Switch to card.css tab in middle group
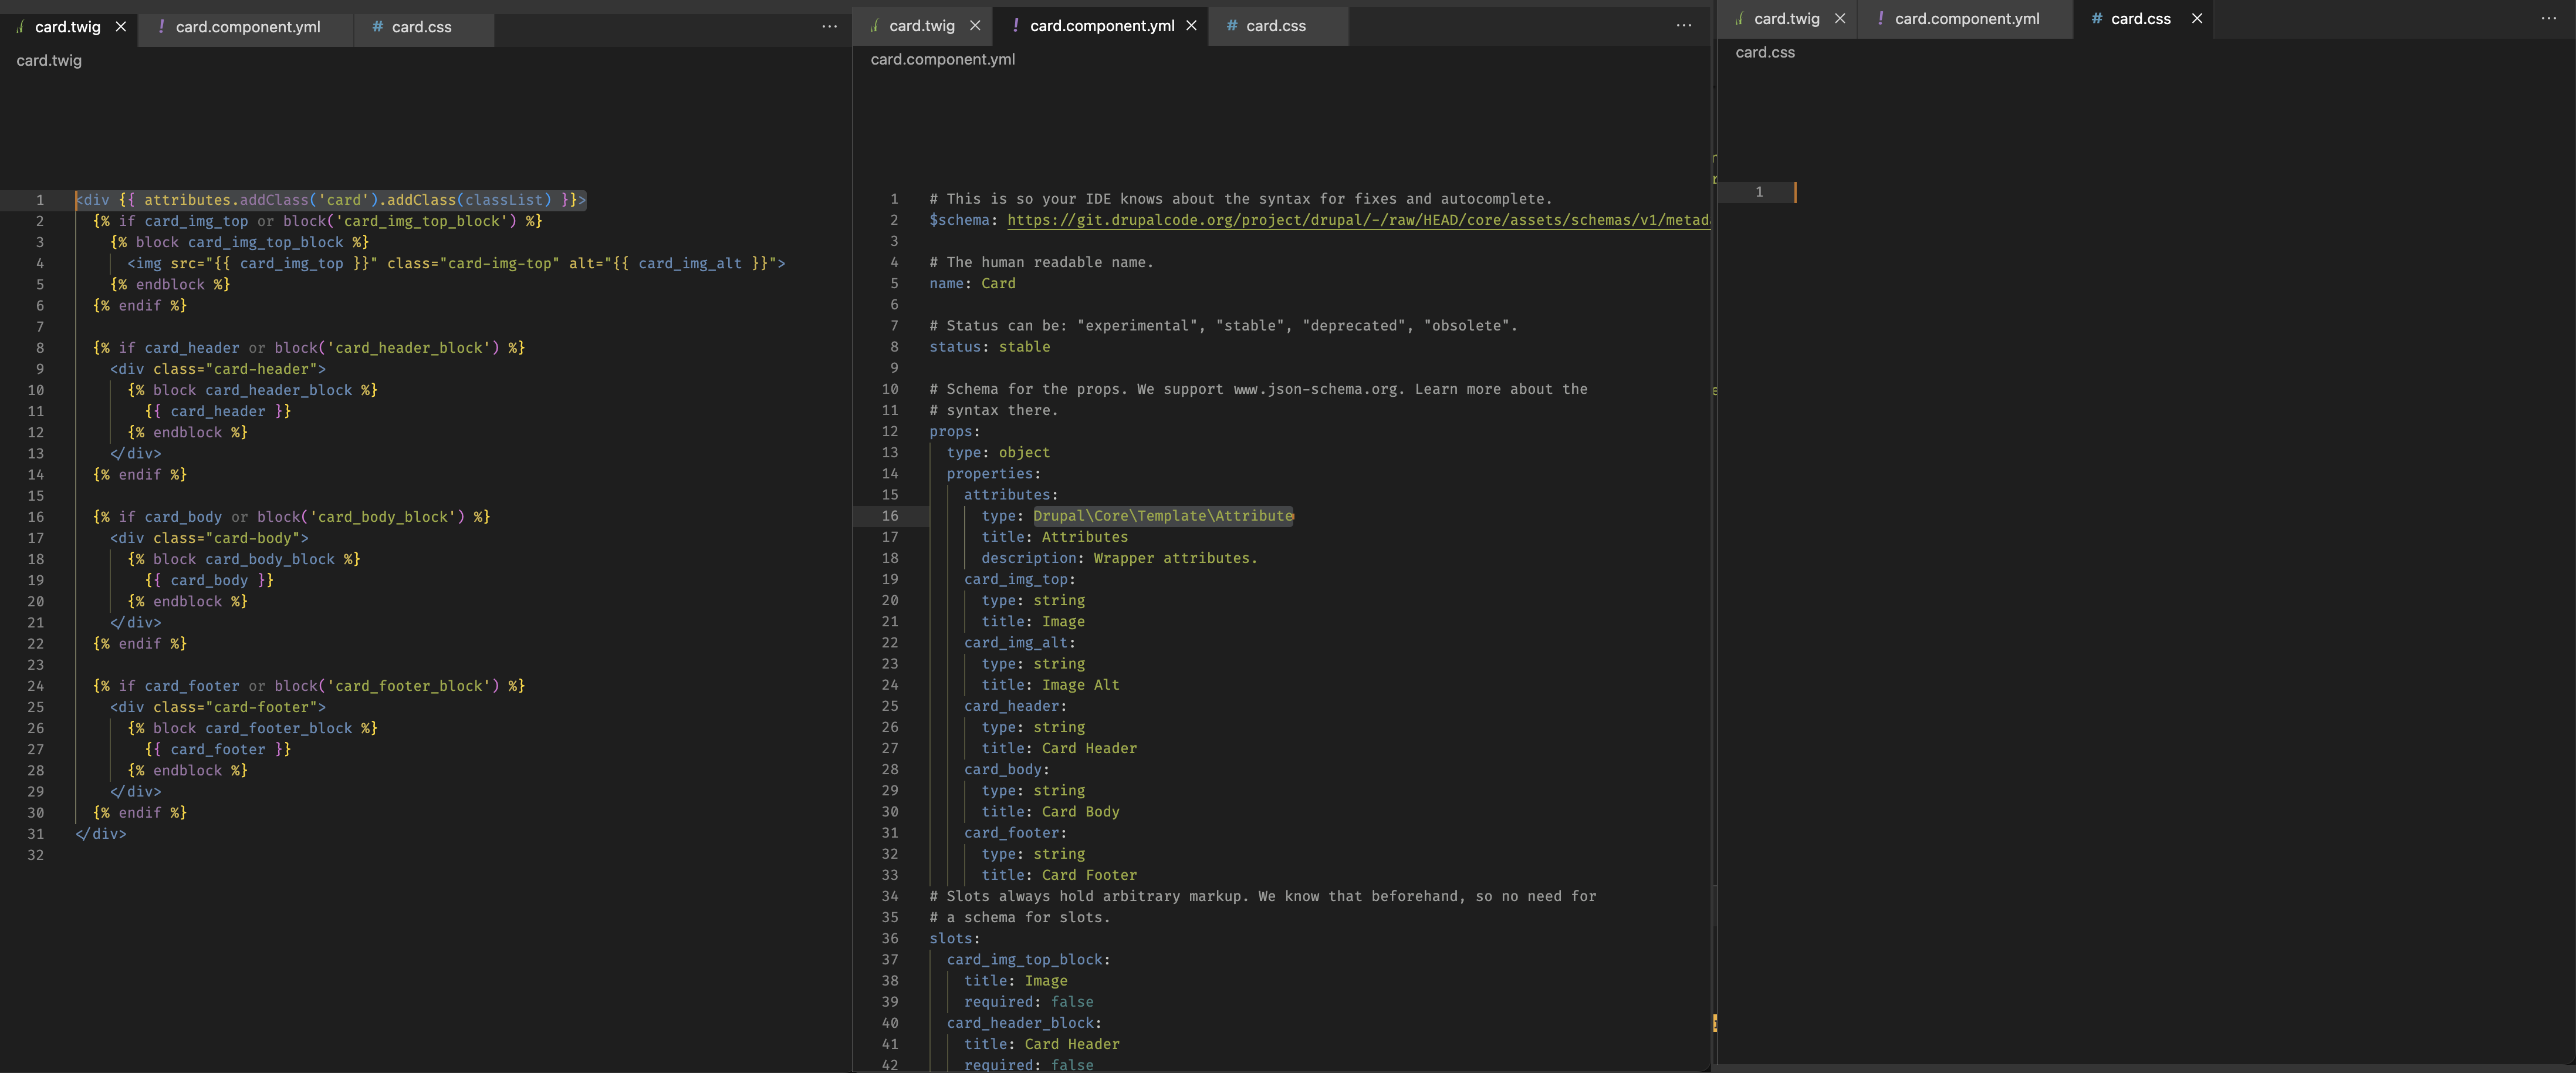 1275,26
